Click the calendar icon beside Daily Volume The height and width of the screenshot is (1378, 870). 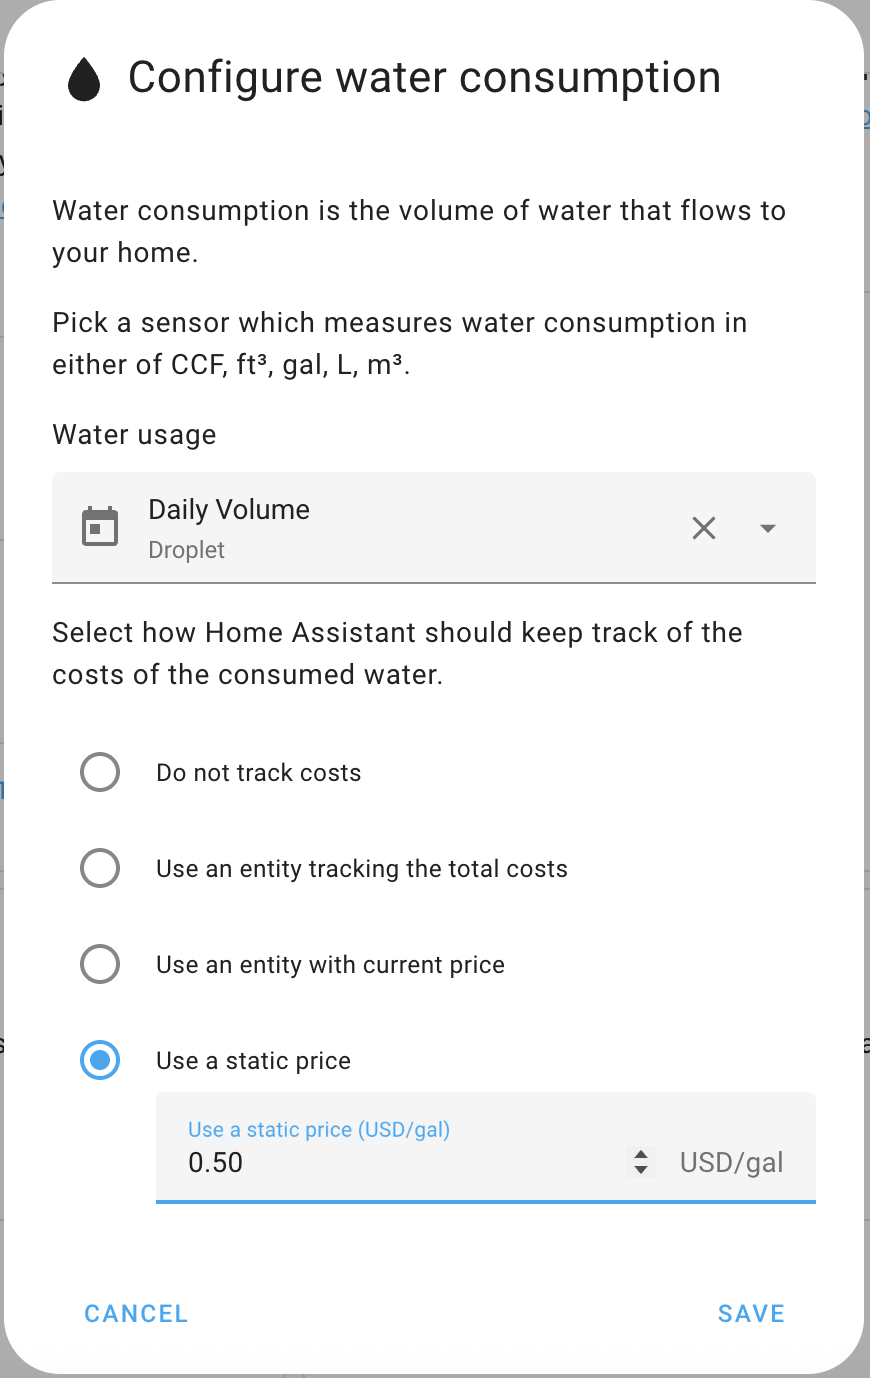pos(100,526)
